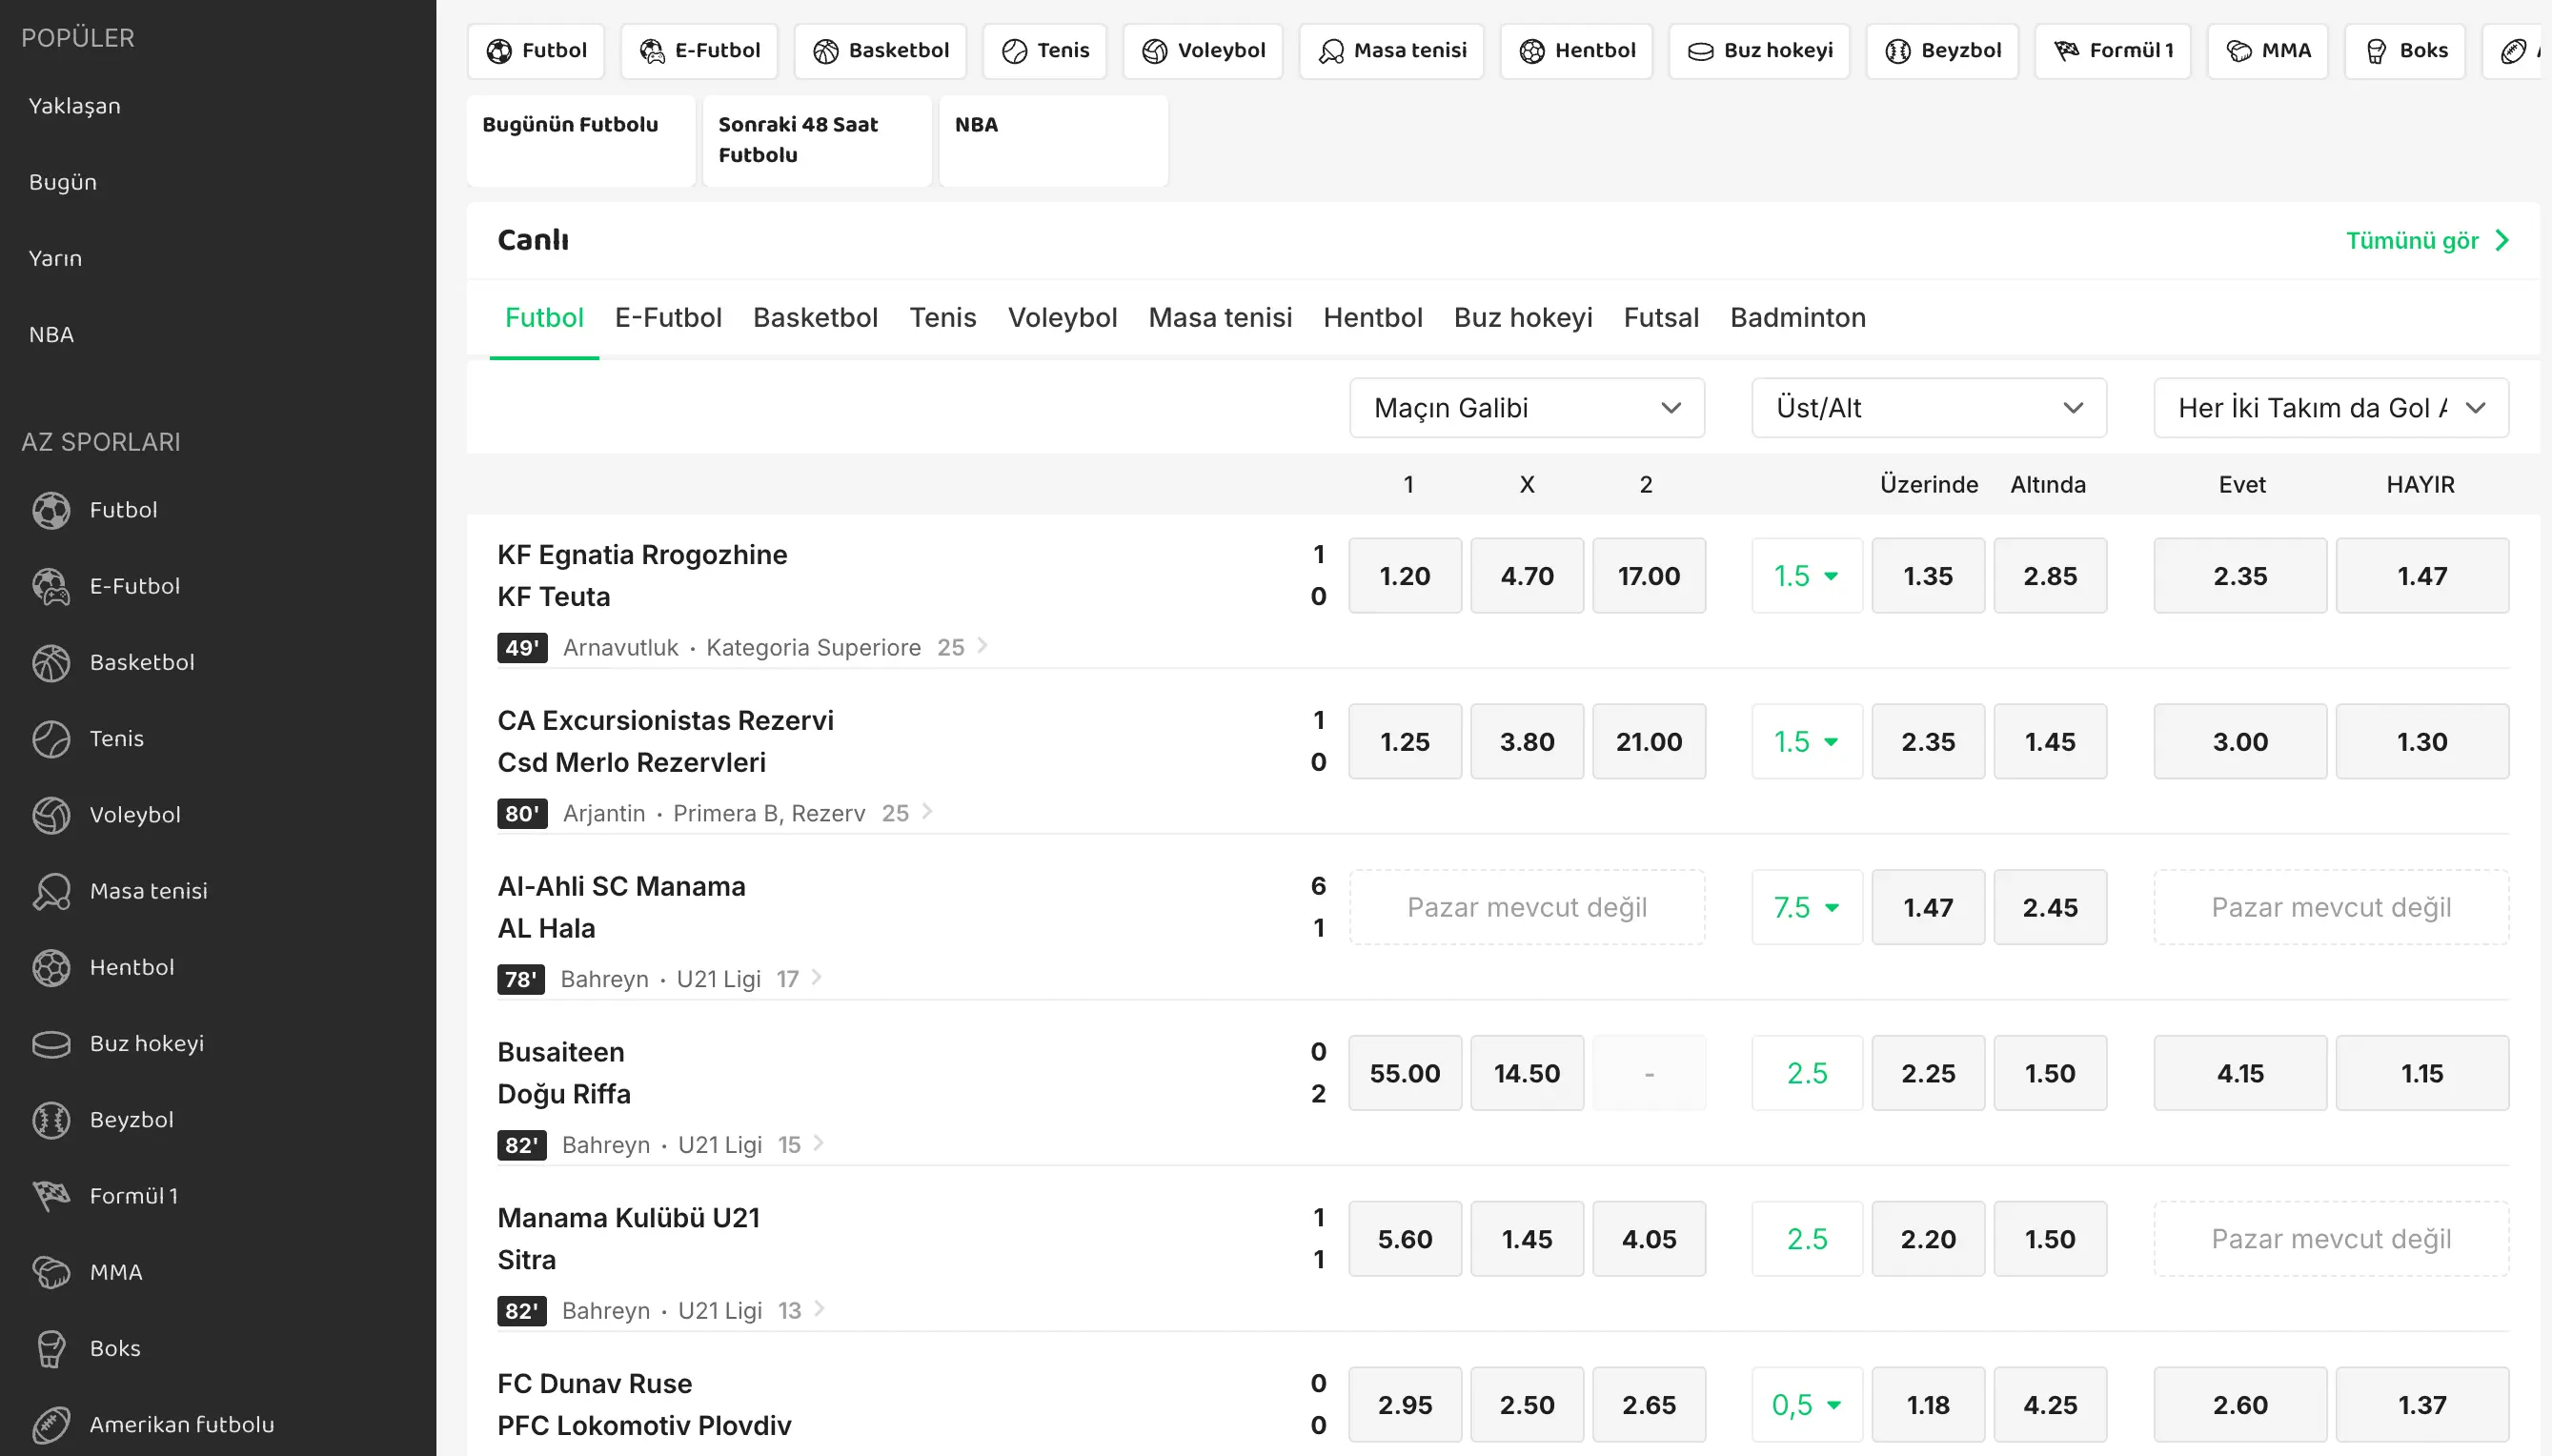
Task: Change the 7.5 line for Al-Ahli match
Action: 1806,907
